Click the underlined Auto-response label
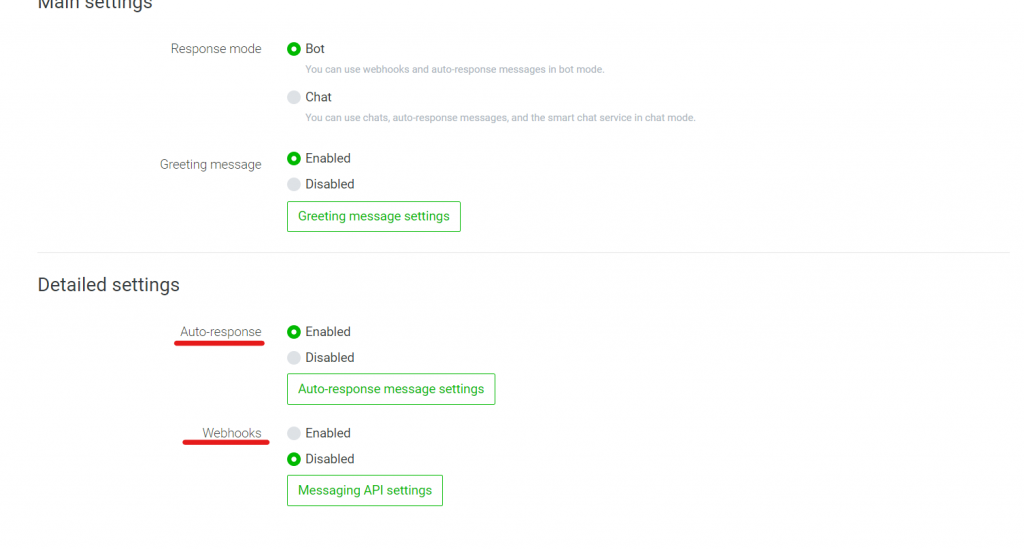The image size is (1024, 549). point(220,332)
